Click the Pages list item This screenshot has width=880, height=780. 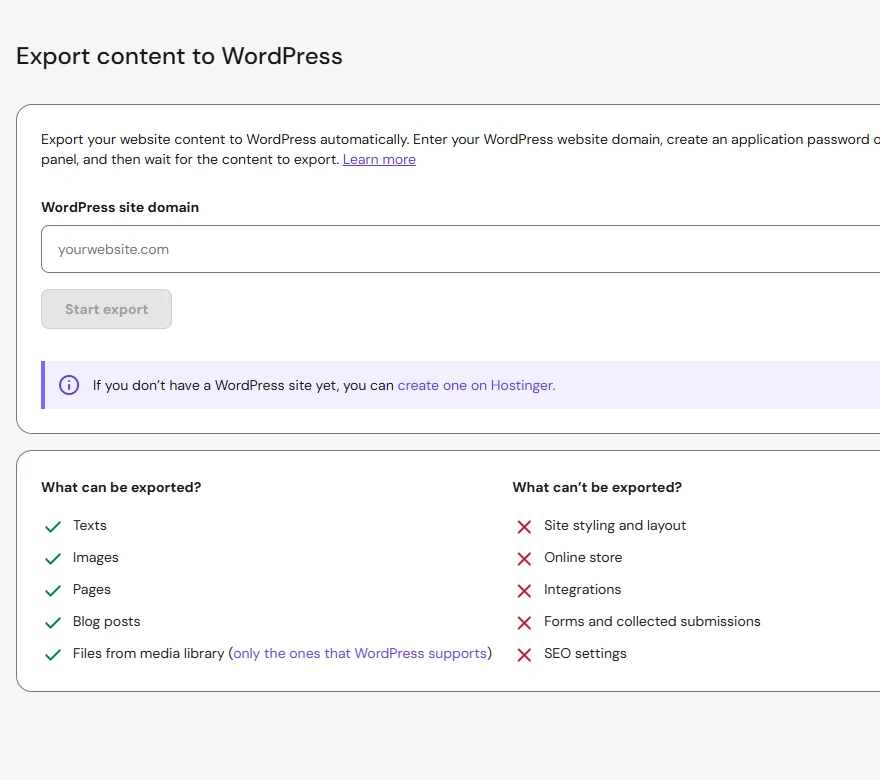click(91, 589)
